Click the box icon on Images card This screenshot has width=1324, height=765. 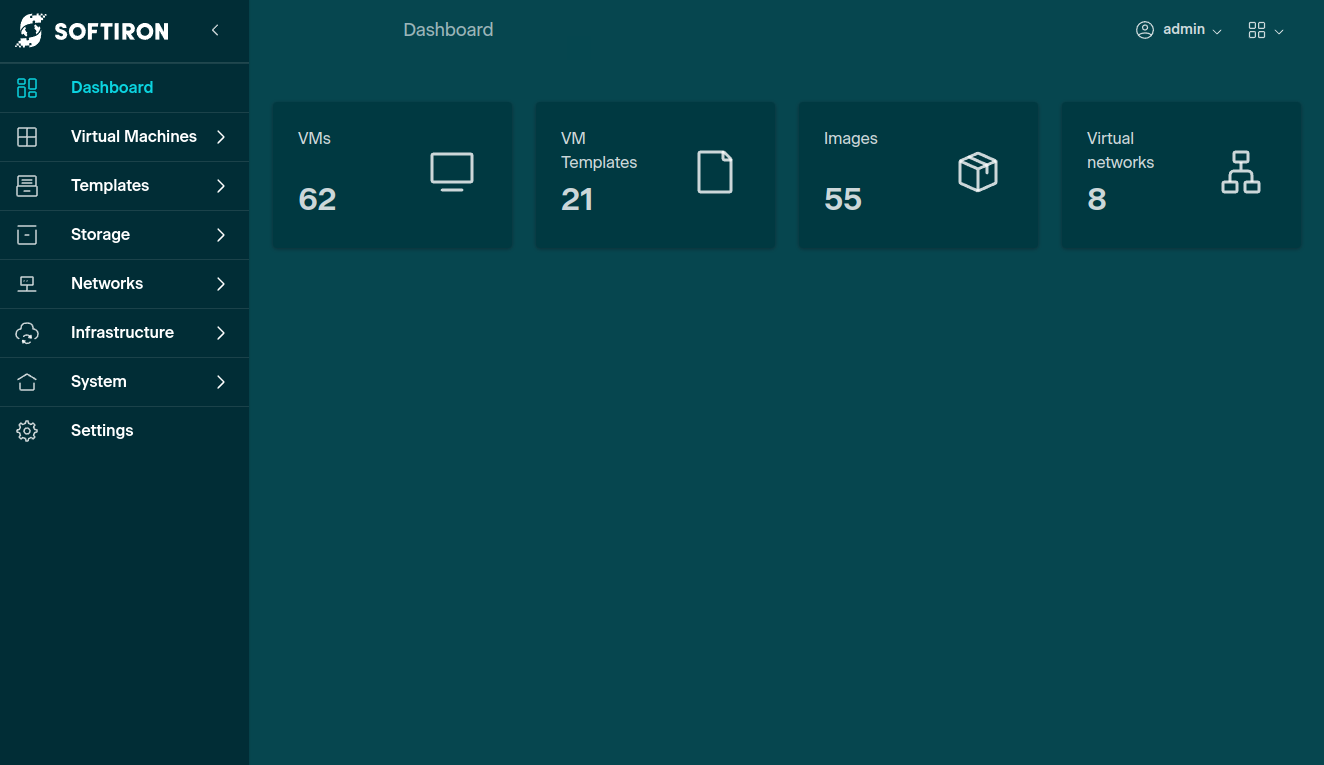pos(978,172)
